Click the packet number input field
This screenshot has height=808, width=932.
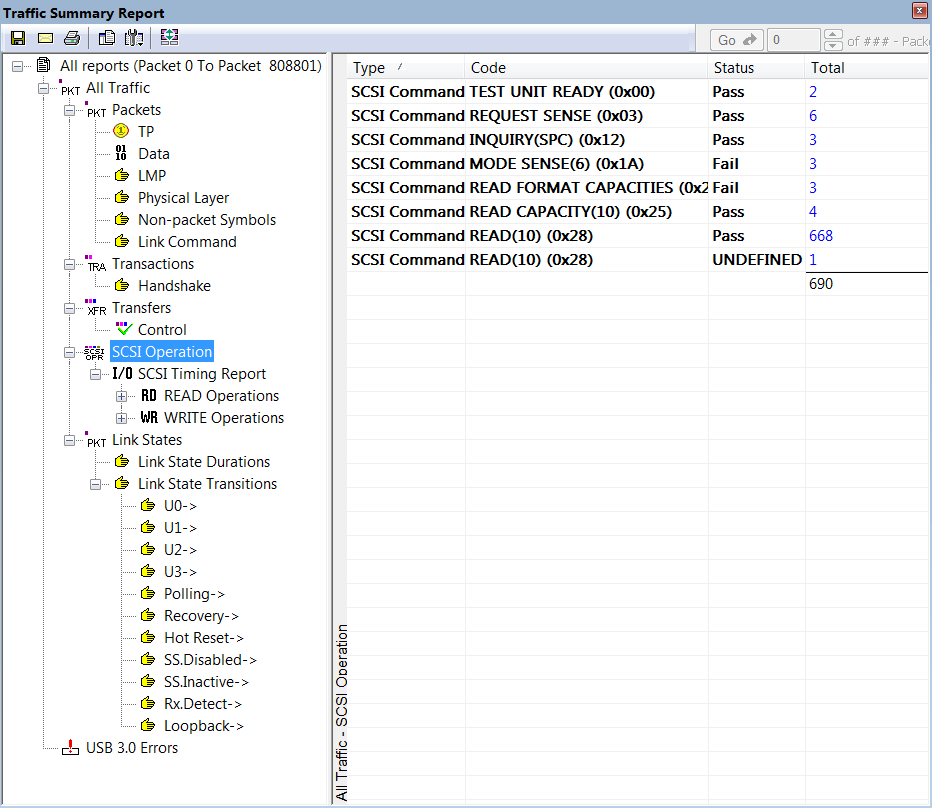(x=793, y=40)
